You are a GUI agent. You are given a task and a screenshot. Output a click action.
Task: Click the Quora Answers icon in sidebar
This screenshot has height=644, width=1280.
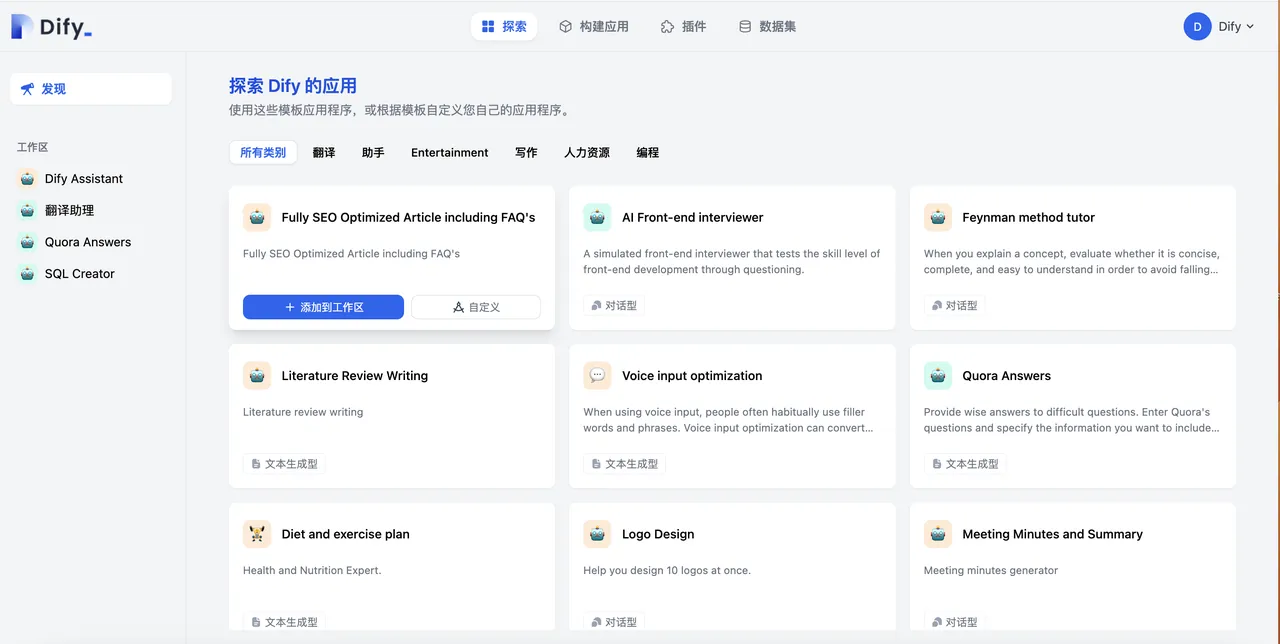pos(27,242)
